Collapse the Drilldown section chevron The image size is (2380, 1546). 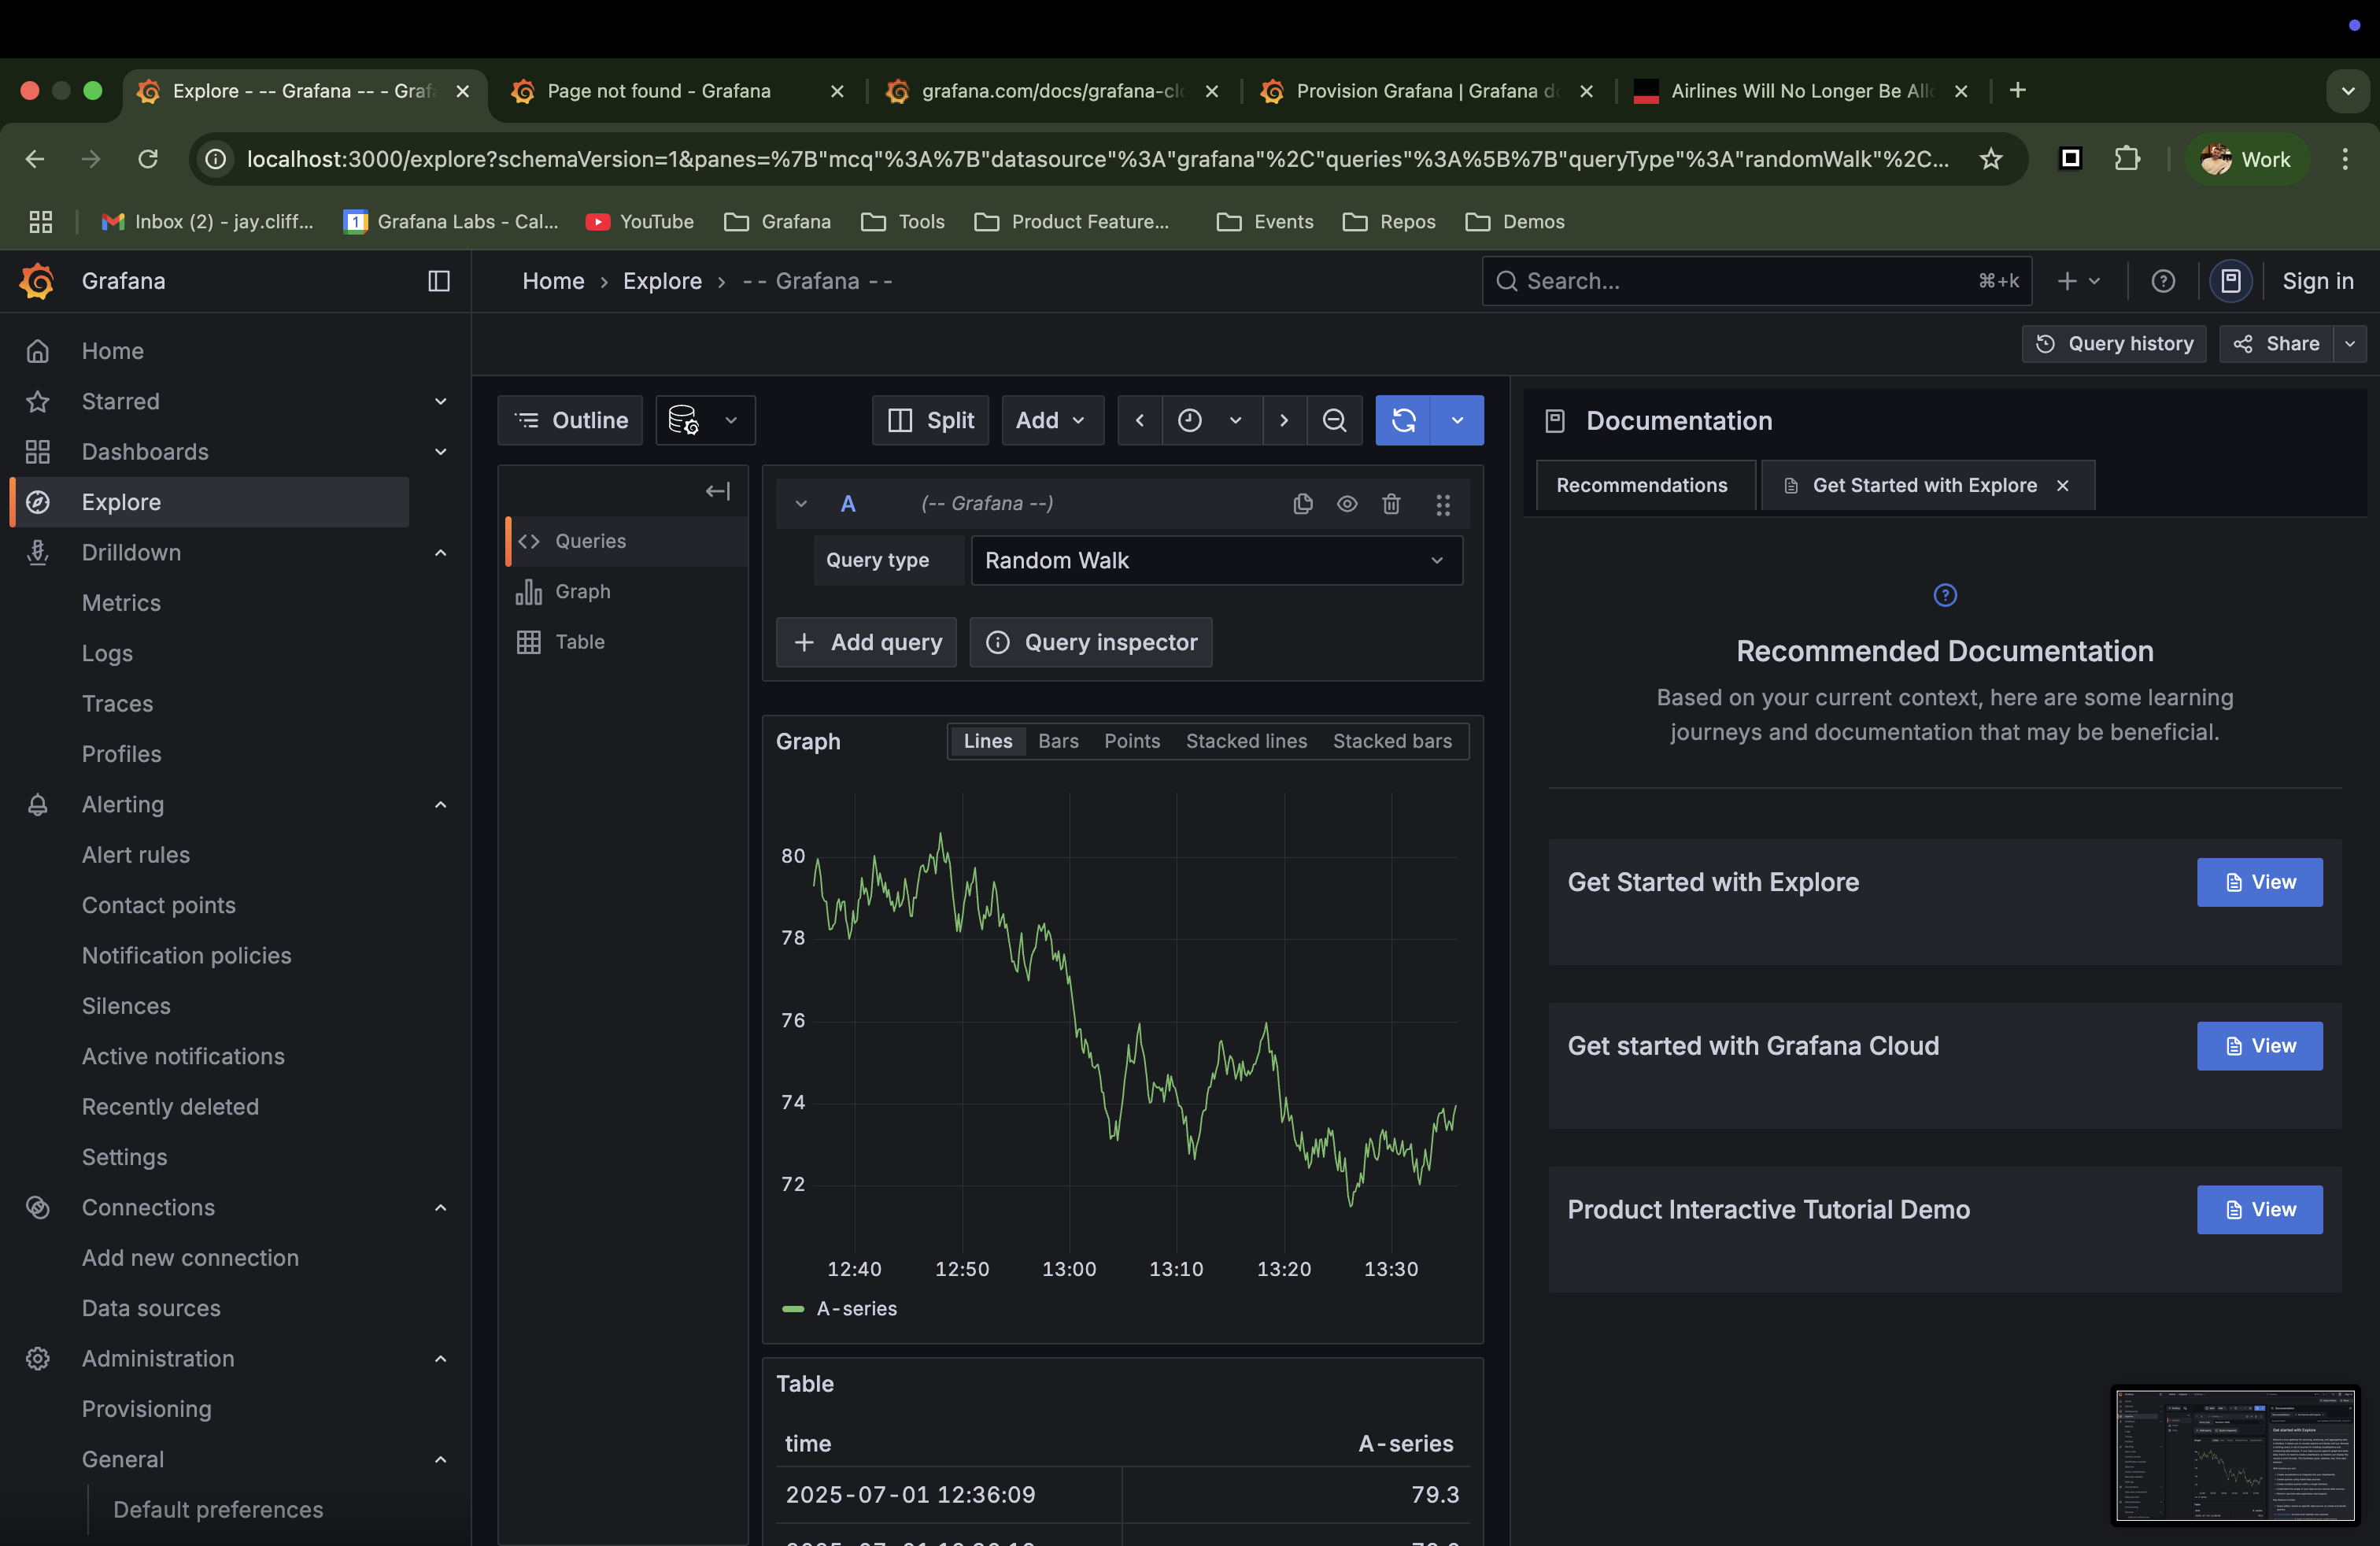coord(441,552)
